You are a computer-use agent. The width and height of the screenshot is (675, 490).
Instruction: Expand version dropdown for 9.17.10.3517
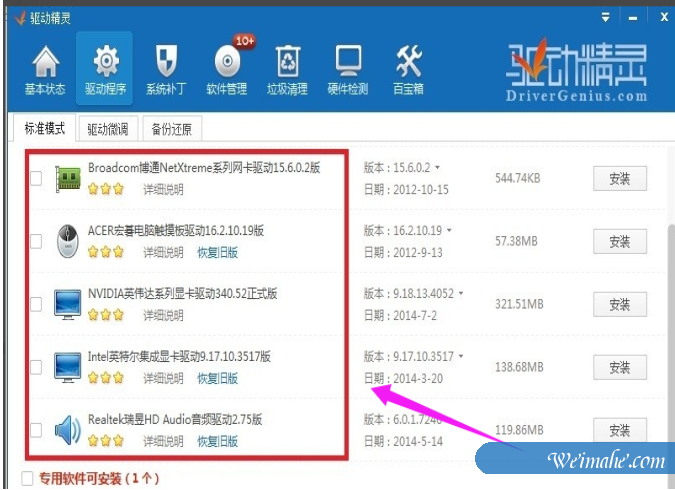point(461,356)
